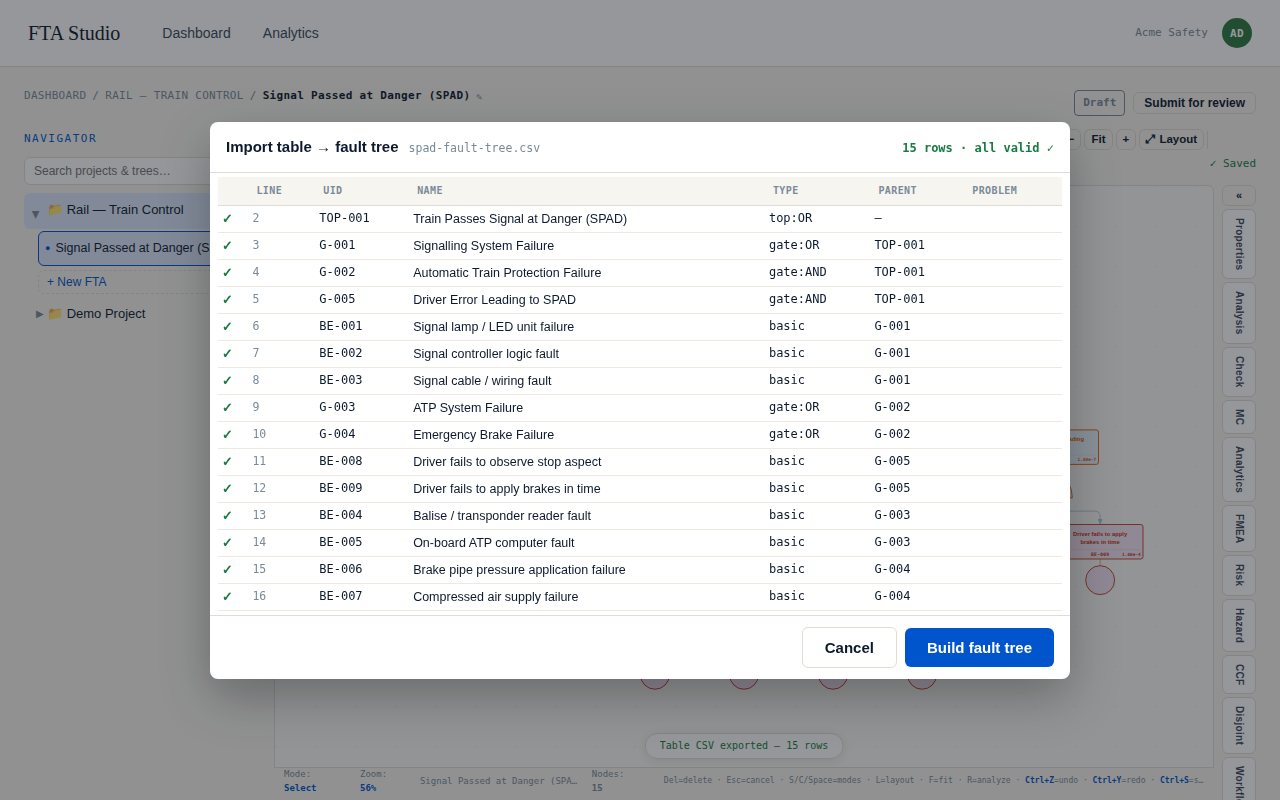Viewport: 1280px width, 800px height.
Task: Open the Dashboard nav item
Action: click(x=196, y=33)
